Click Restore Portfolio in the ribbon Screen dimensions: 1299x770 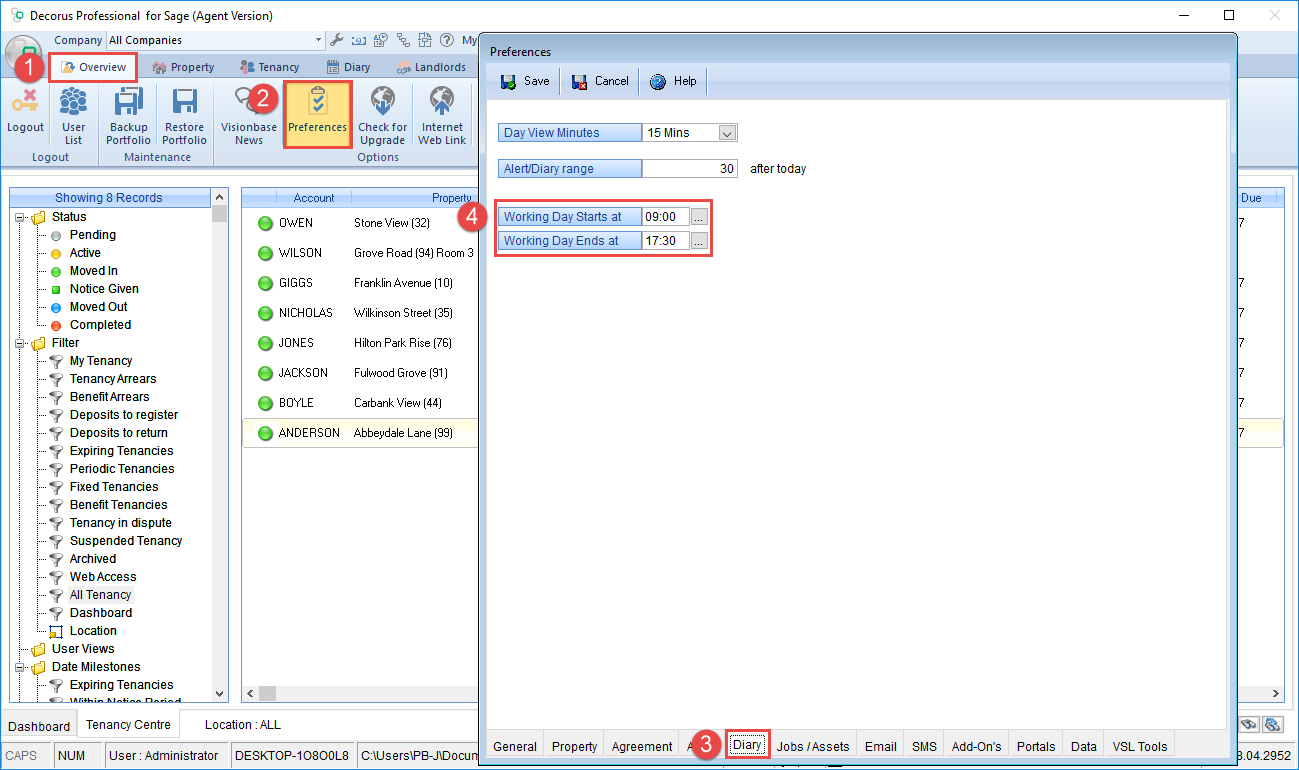[x=184, y=116]
